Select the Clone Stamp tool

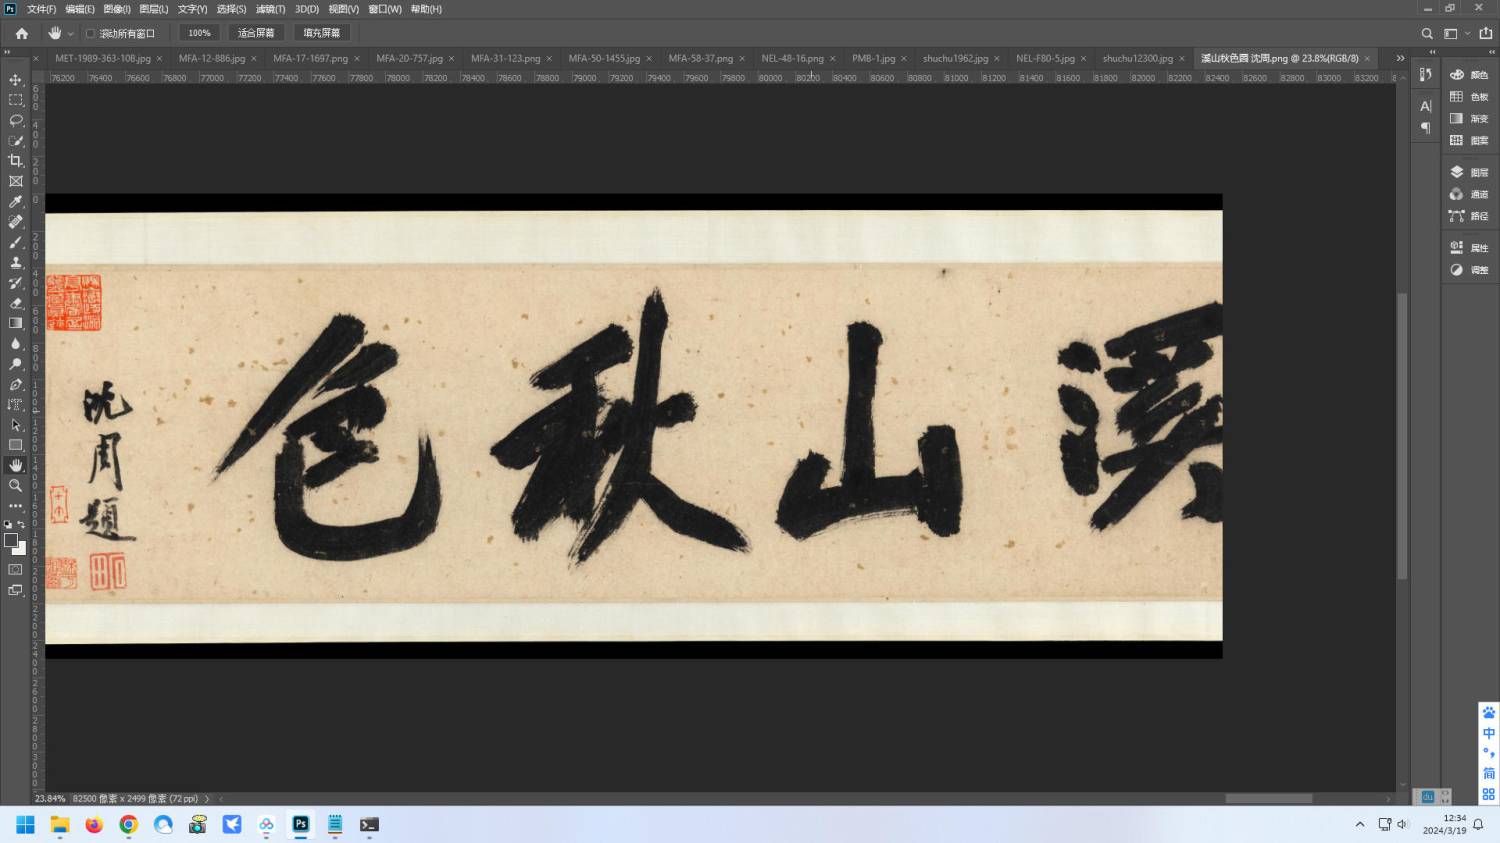pyautogui.click(x=15, y=263)
